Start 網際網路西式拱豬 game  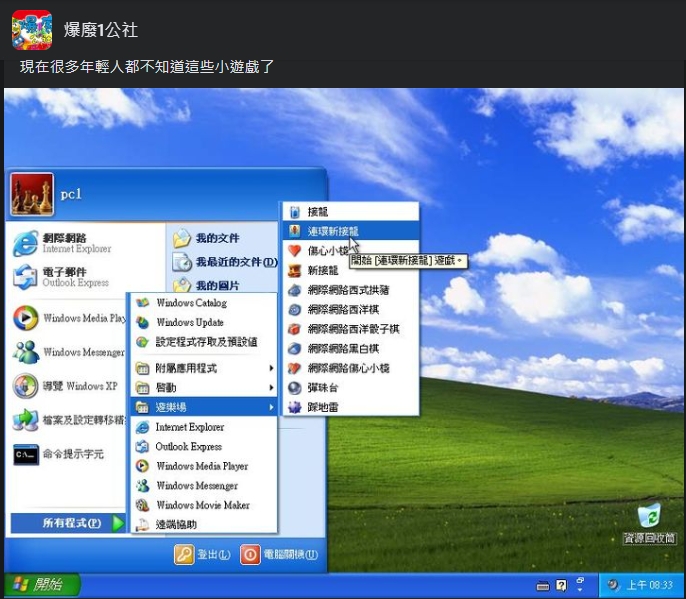(350, 290)
